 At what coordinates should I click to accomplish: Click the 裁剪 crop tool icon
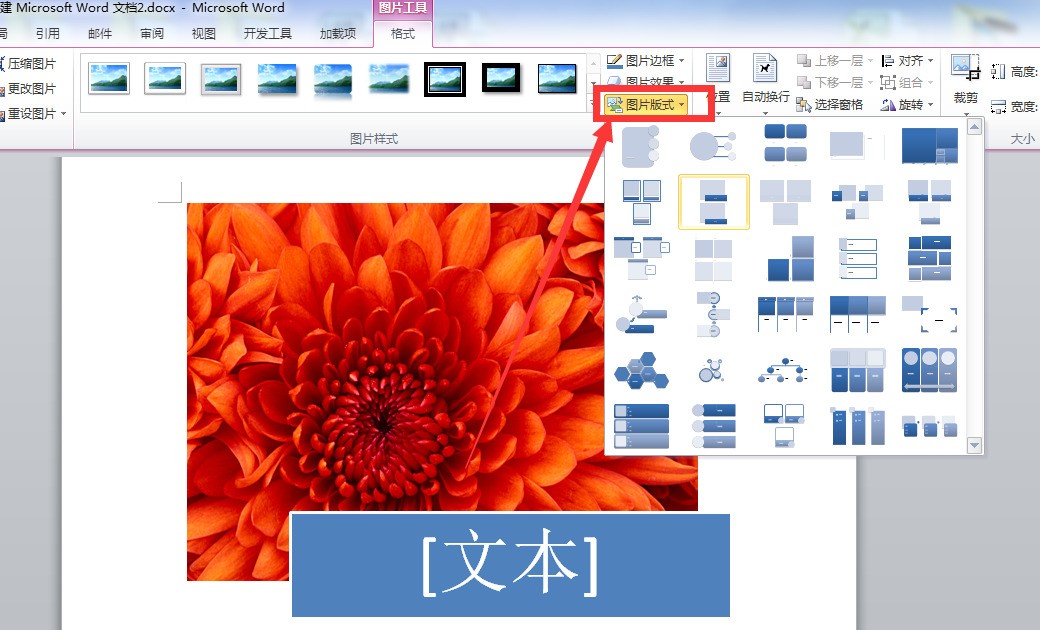(x=966, y=68)
